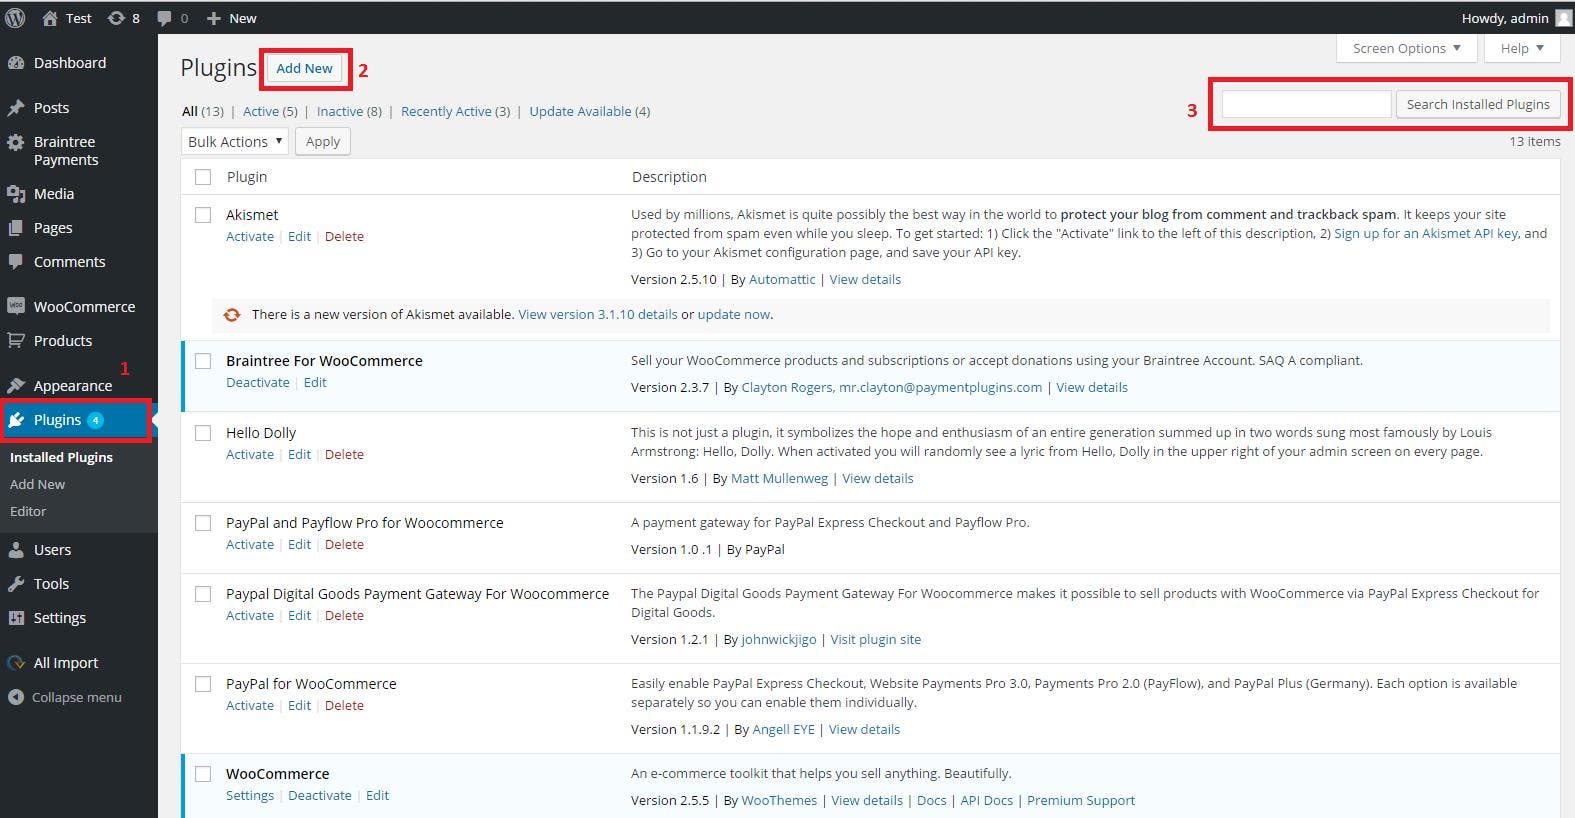This screenshot has width=1575, height=818.
Task: Click the plugin search input field
Action: pyautogui.click(x=1306, y=104)
